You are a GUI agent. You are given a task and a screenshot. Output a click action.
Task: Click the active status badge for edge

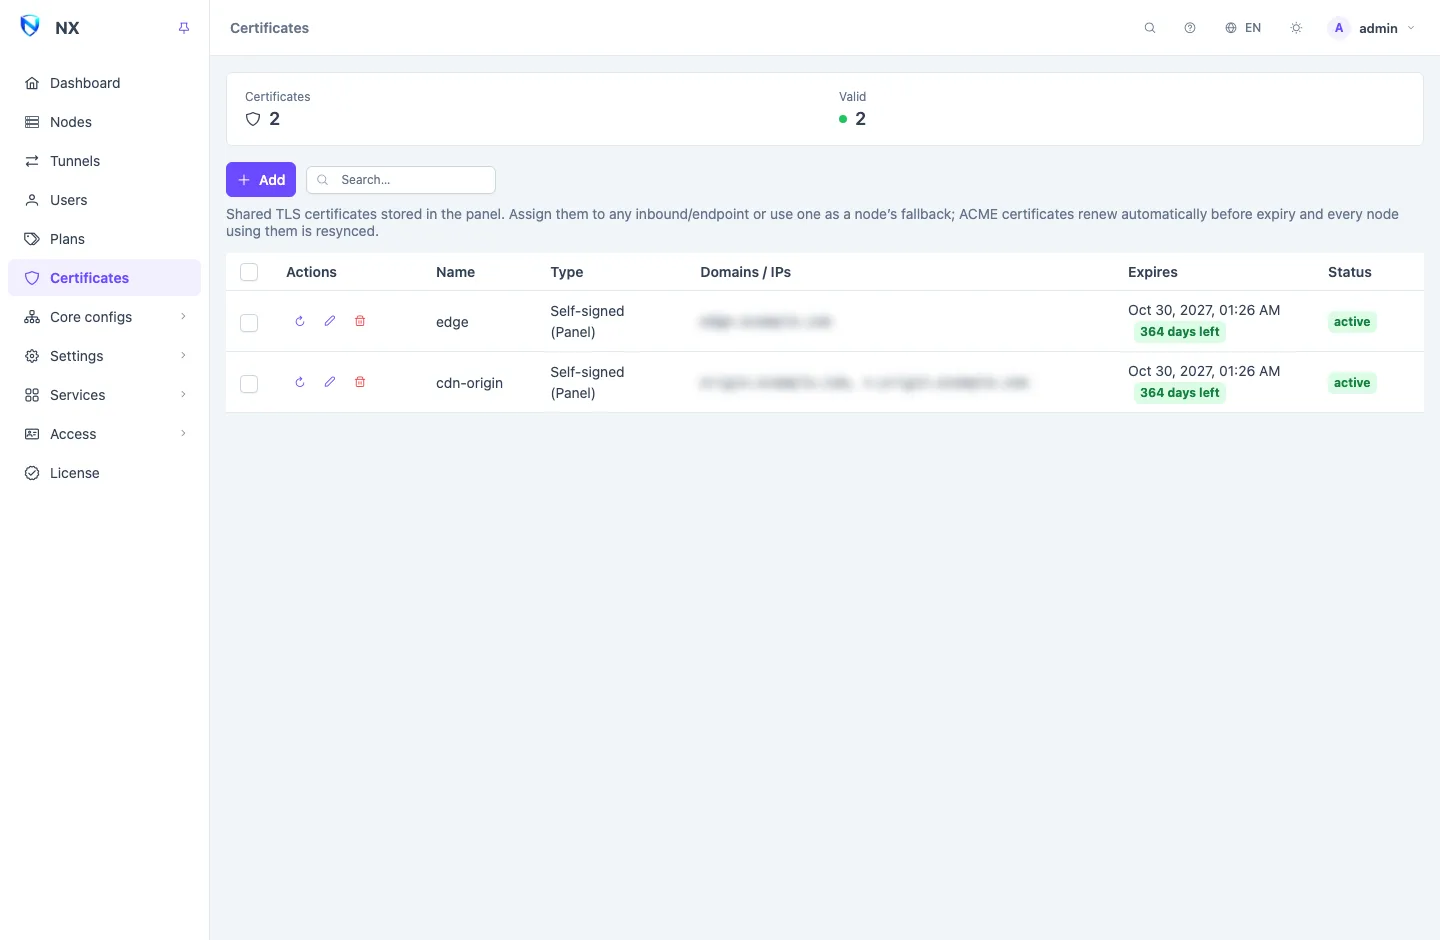[x=1352, y=322]
